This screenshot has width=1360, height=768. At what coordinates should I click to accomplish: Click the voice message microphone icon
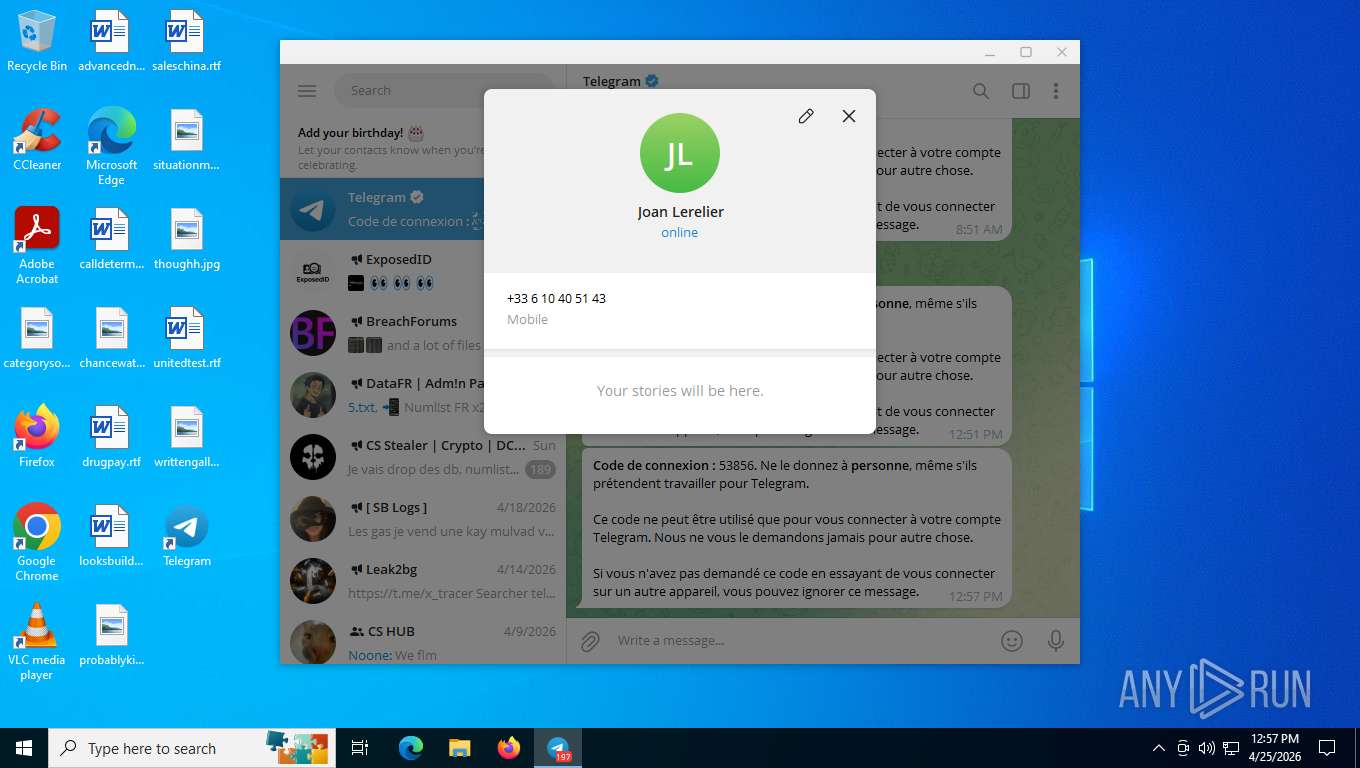tap(1056, 641)
